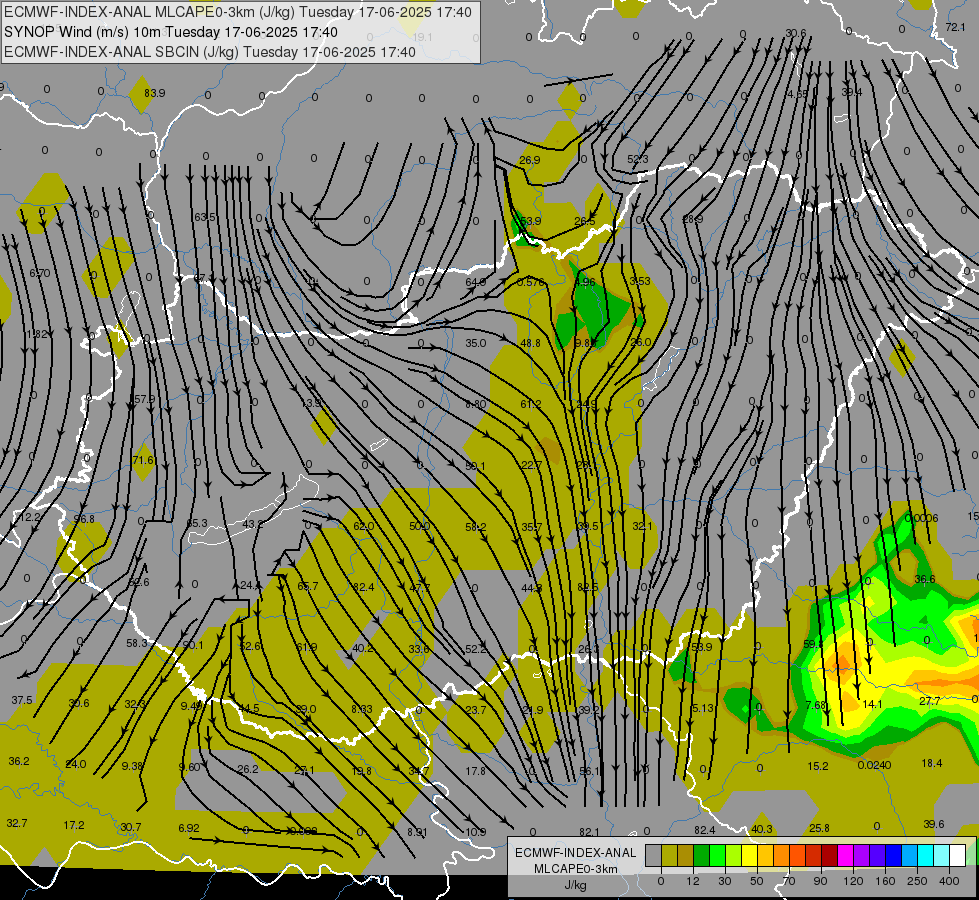This screenshot has height=900, width=979.
Task: Click map value 71.6
Action: pos(143,460)
